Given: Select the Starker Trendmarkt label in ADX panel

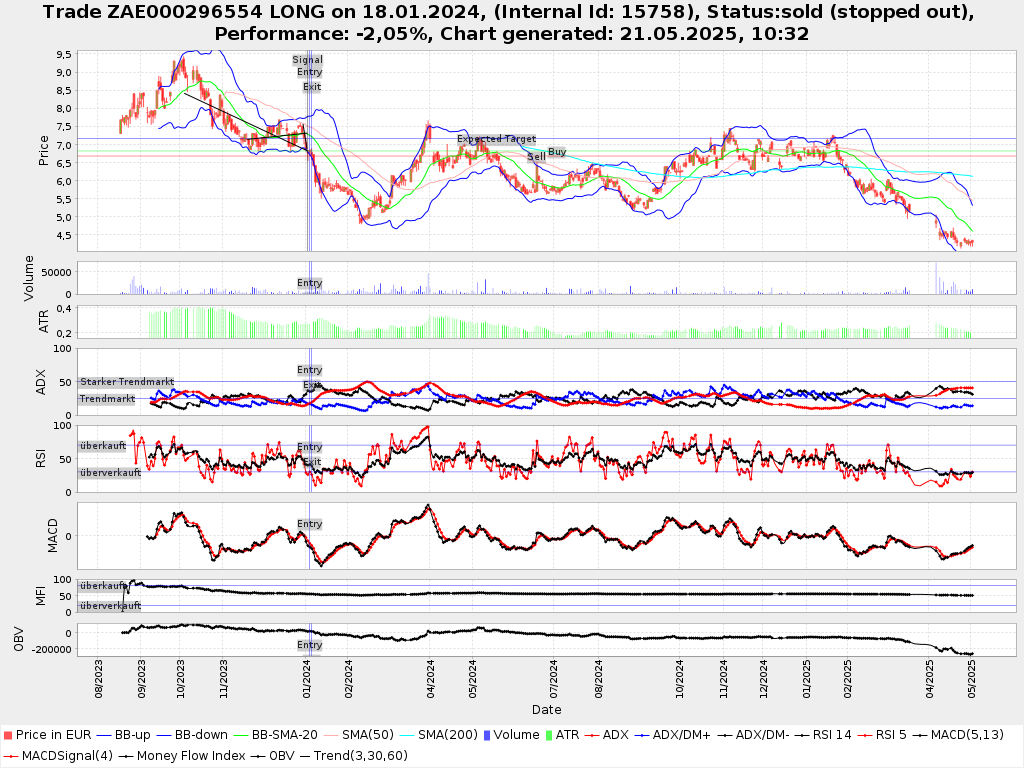Looking at the screenshot, I should tap(127, 382).
